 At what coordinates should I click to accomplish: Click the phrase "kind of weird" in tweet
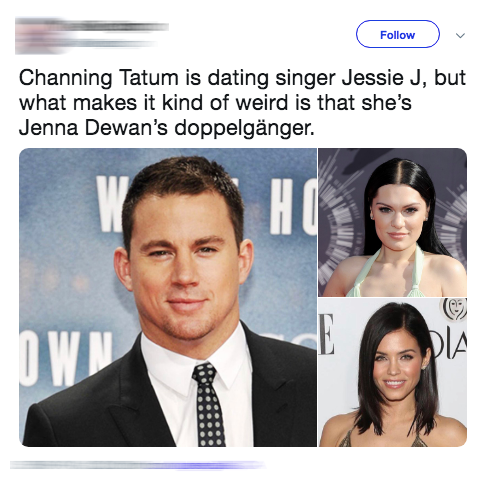point(225,103)
